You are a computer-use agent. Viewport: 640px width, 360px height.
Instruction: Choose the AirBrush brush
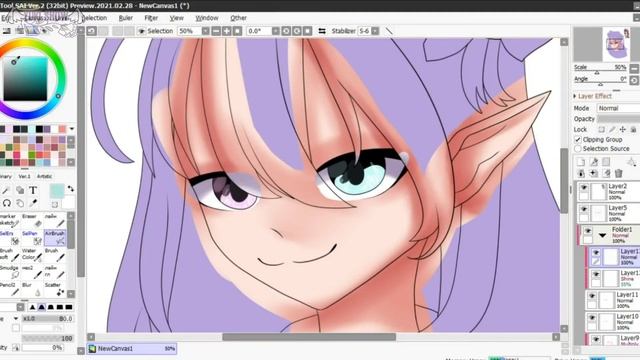pos(55,237)
